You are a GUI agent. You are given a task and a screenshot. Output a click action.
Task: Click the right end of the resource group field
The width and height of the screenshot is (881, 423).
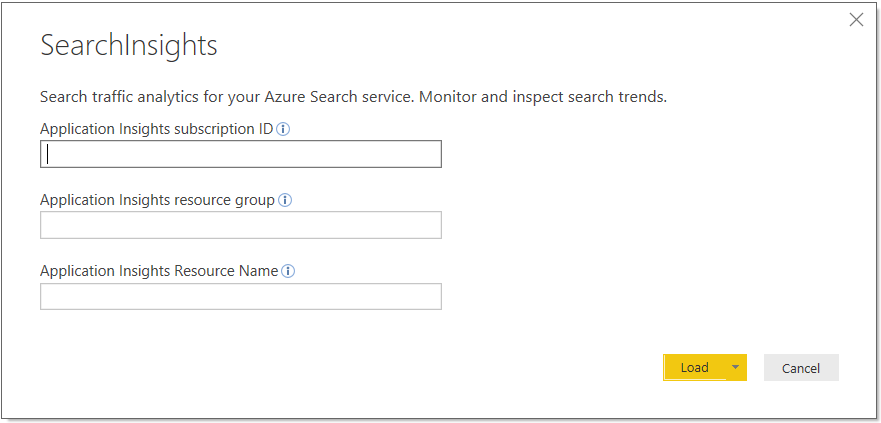tap(430, 225)
